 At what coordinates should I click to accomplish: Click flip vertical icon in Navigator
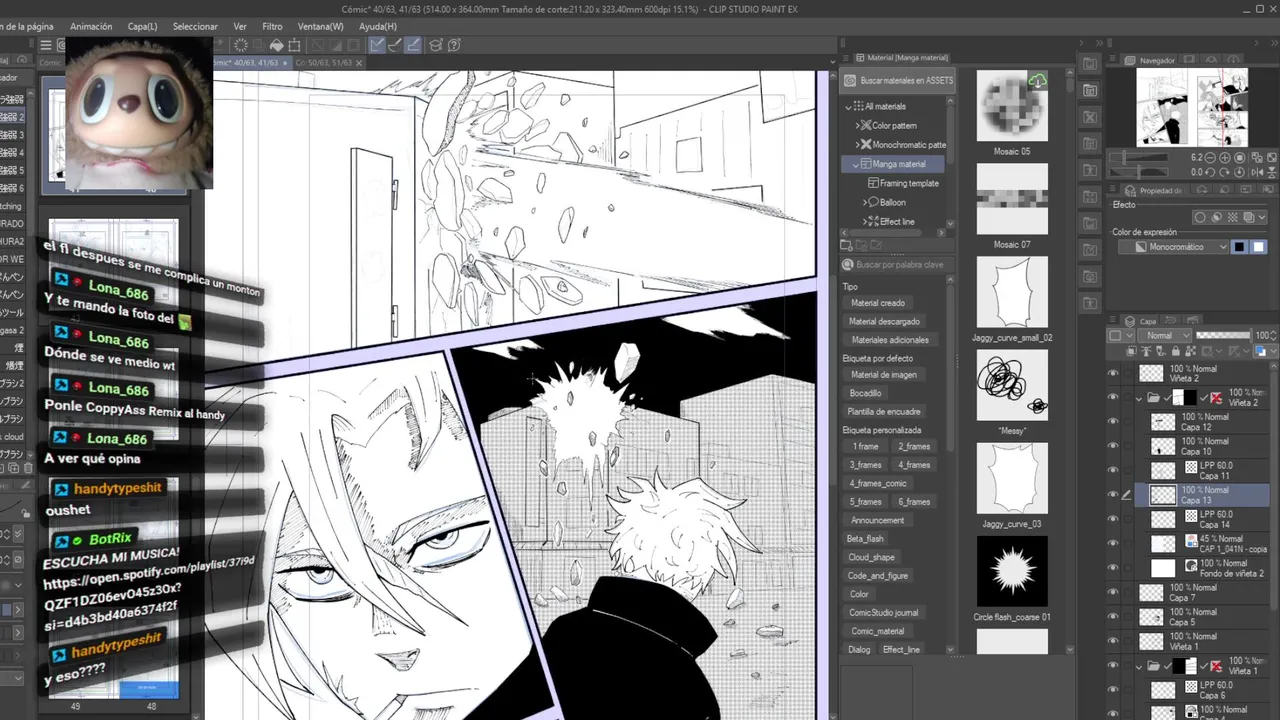pyautogui.click(x=1272, y=172)
